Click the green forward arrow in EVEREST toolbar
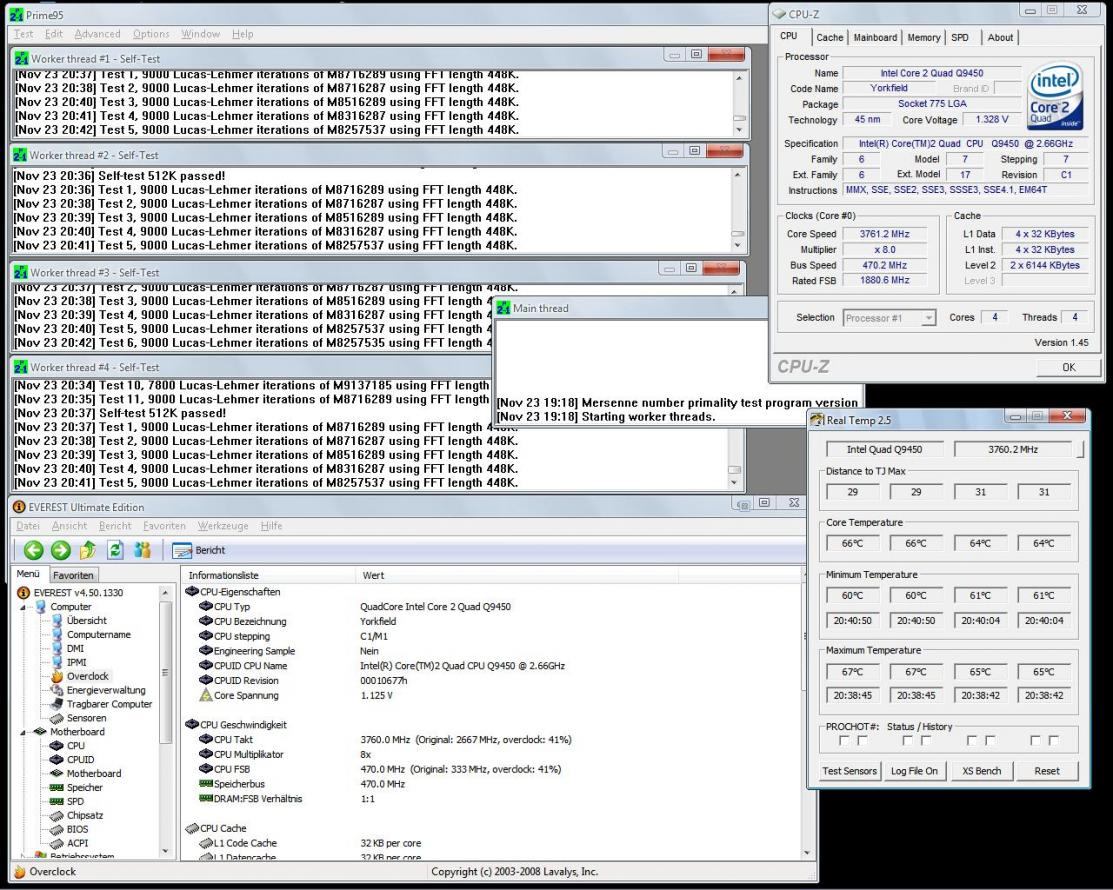 tap(61, 550)
